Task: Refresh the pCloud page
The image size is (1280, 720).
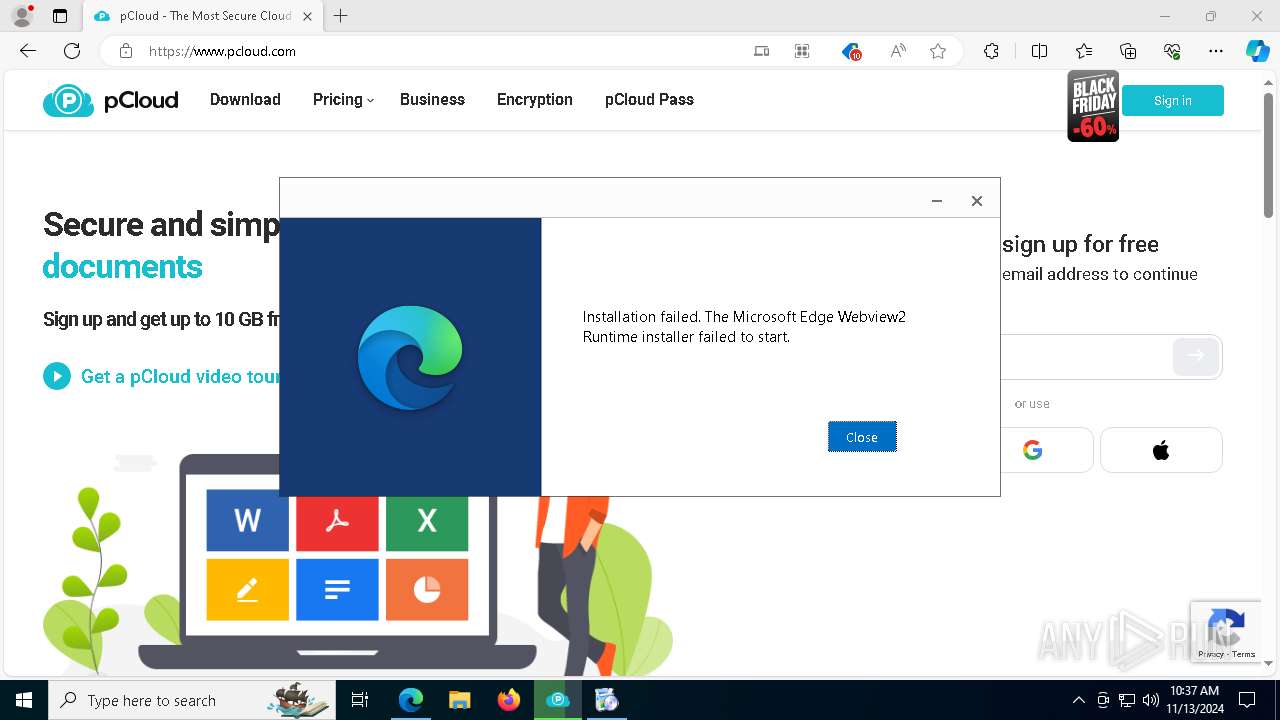Action: (72, 51)
